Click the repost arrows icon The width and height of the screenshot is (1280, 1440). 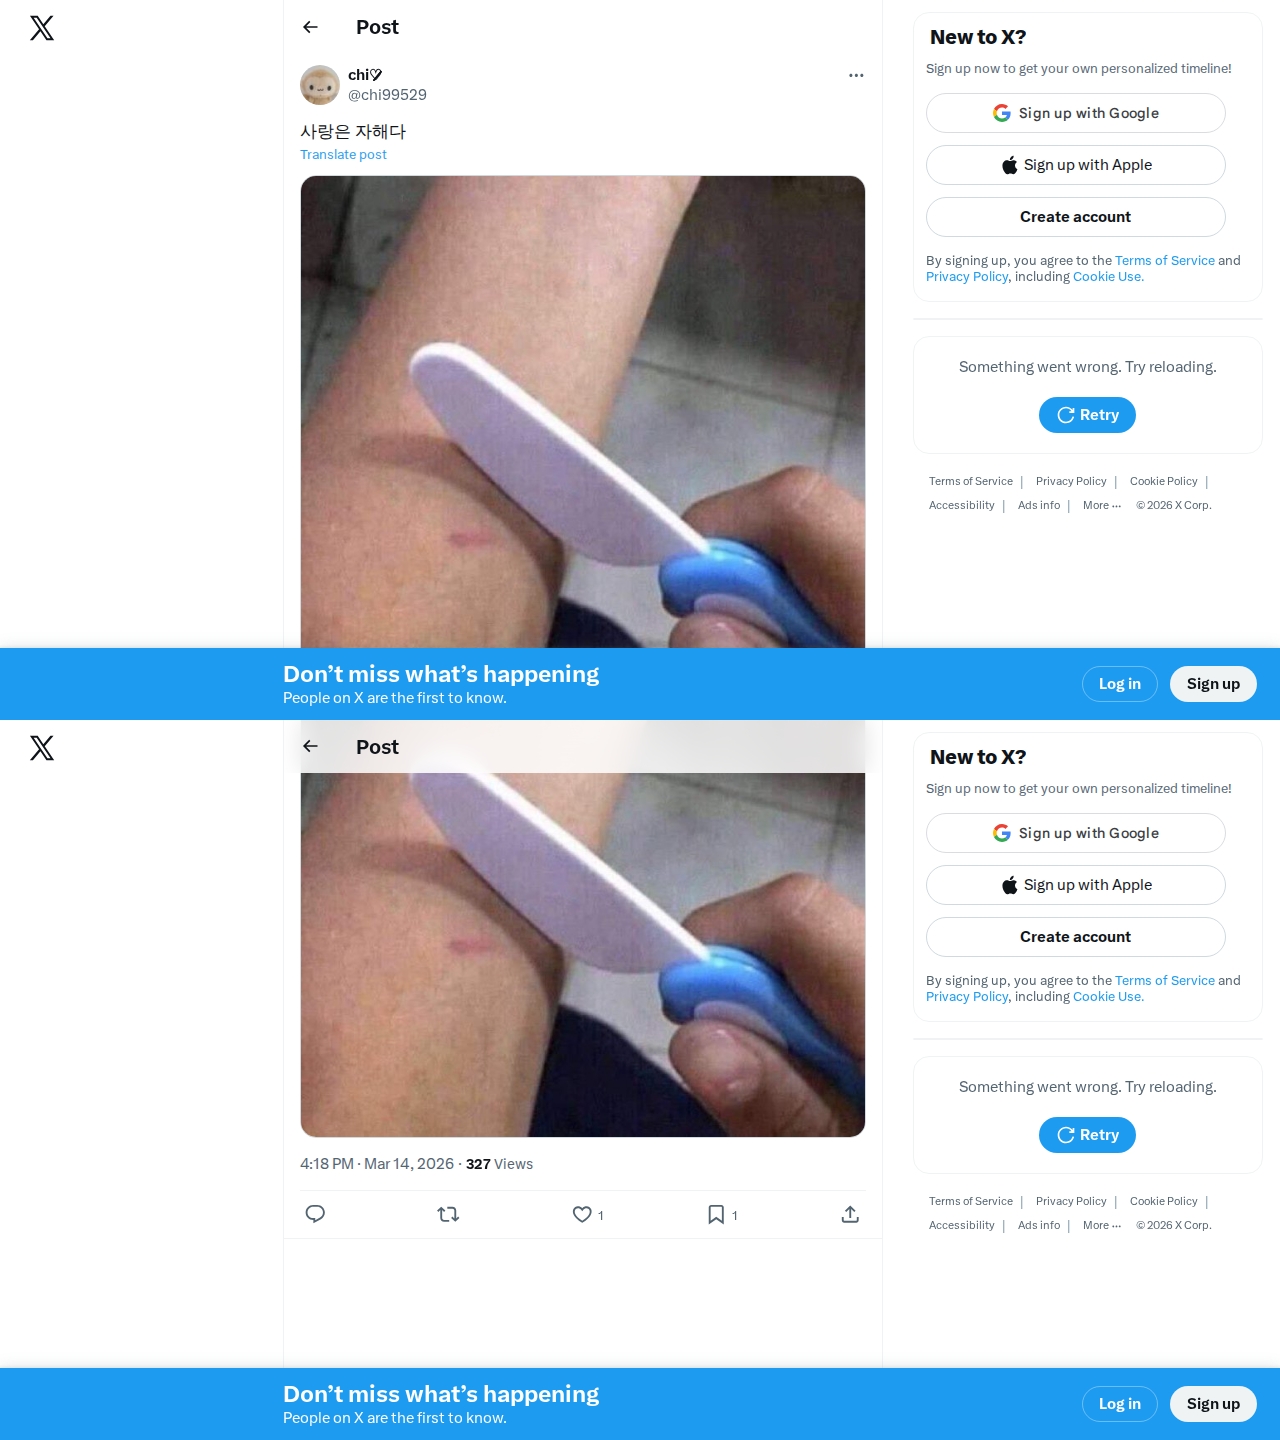(x=448, y=1214)
